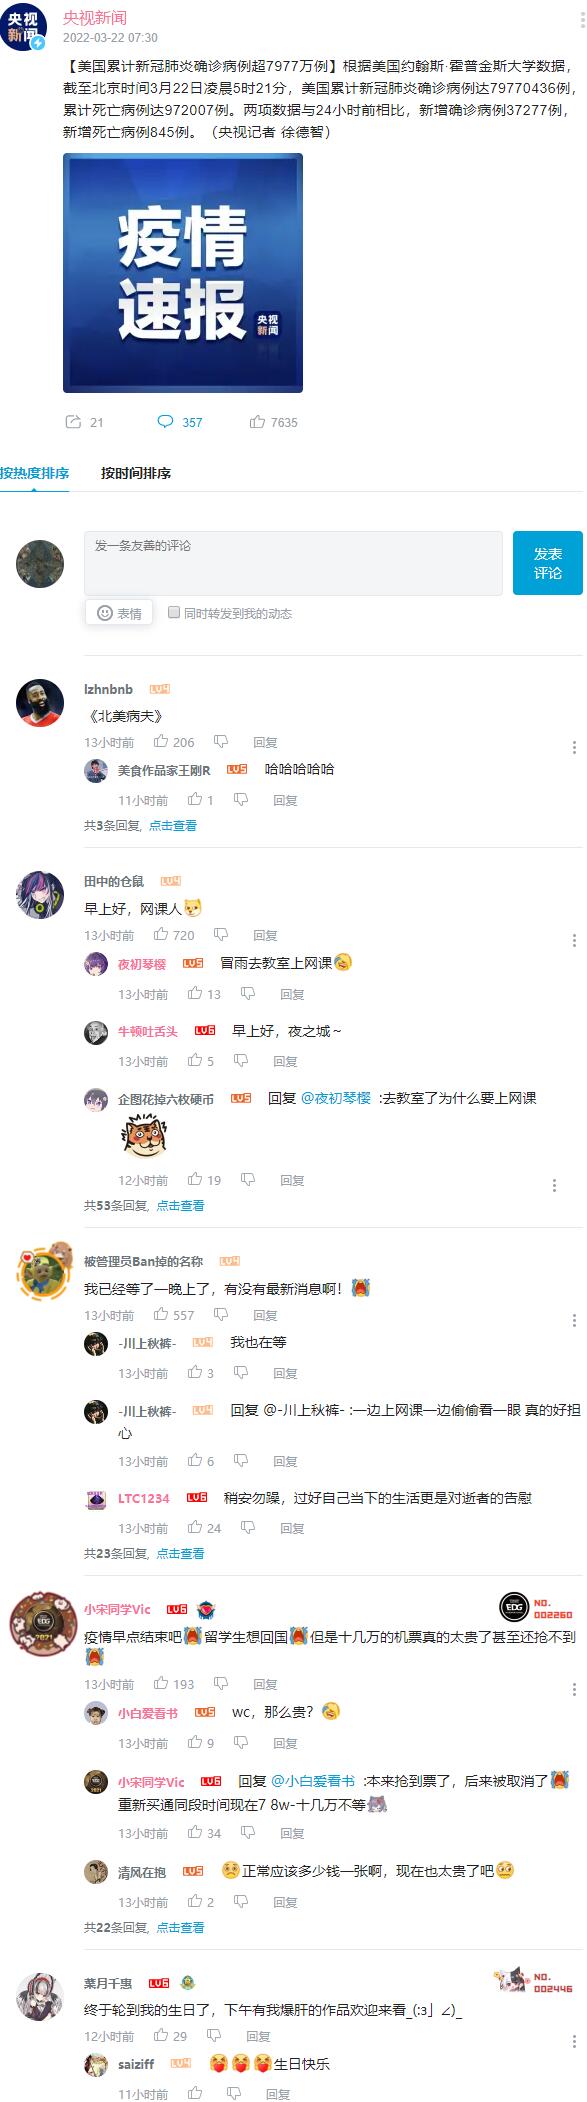Expand the 共53条回复 replies via 点击查看
The width and height of the screenshot is (587, 2102).
tap(180, 1205)
